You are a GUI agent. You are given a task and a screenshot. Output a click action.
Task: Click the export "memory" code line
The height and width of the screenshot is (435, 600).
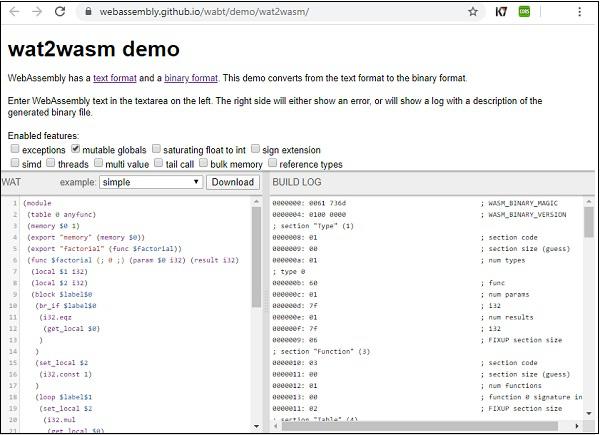pyautogui.click(x=86, y=238)
